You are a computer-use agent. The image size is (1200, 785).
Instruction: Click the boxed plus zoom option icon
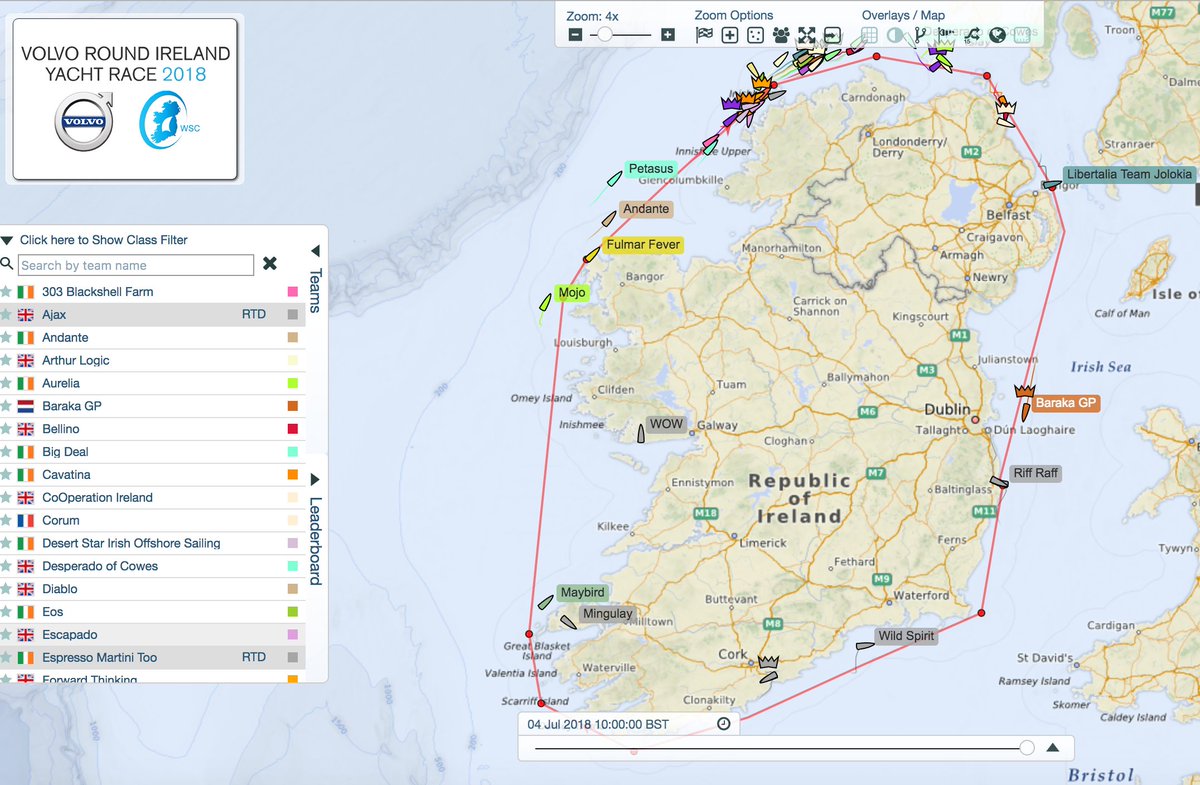(x=730, y=35)
